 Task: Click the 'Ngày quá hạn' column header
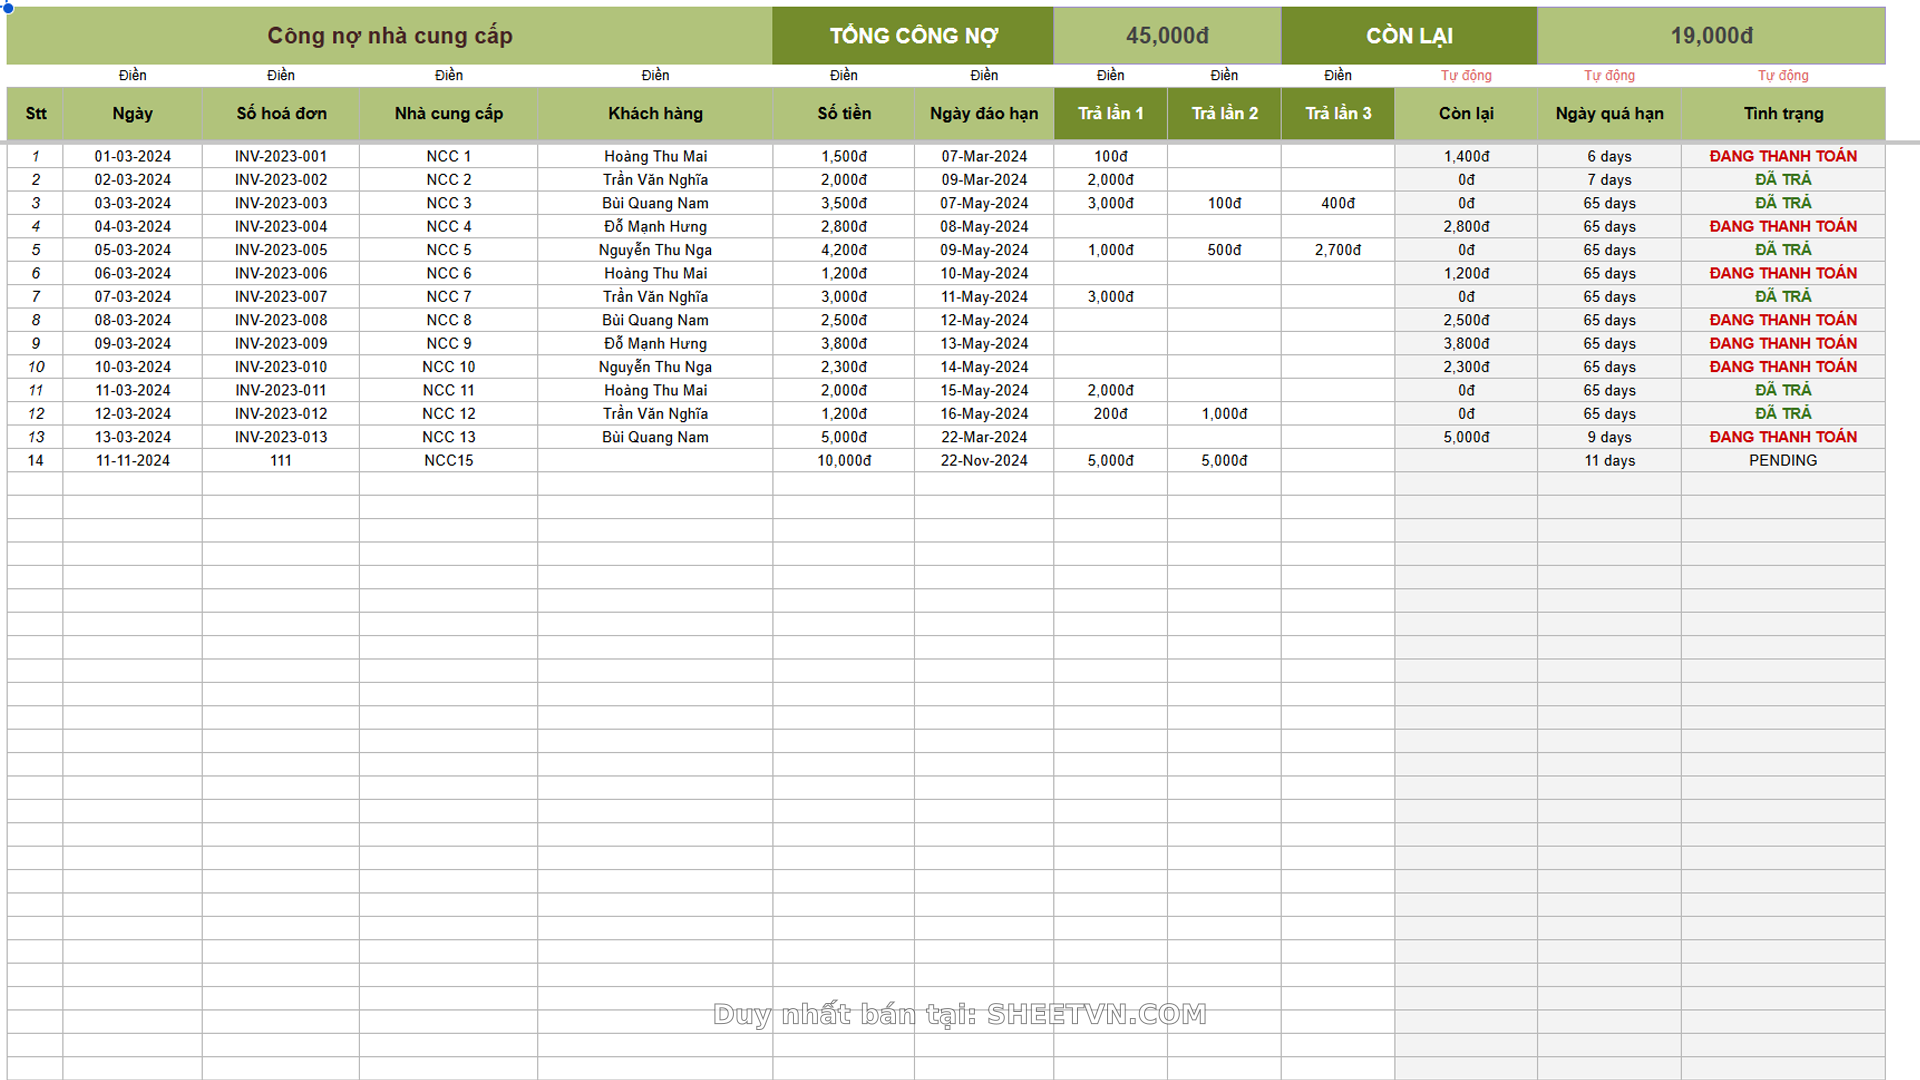point(1609,114)
